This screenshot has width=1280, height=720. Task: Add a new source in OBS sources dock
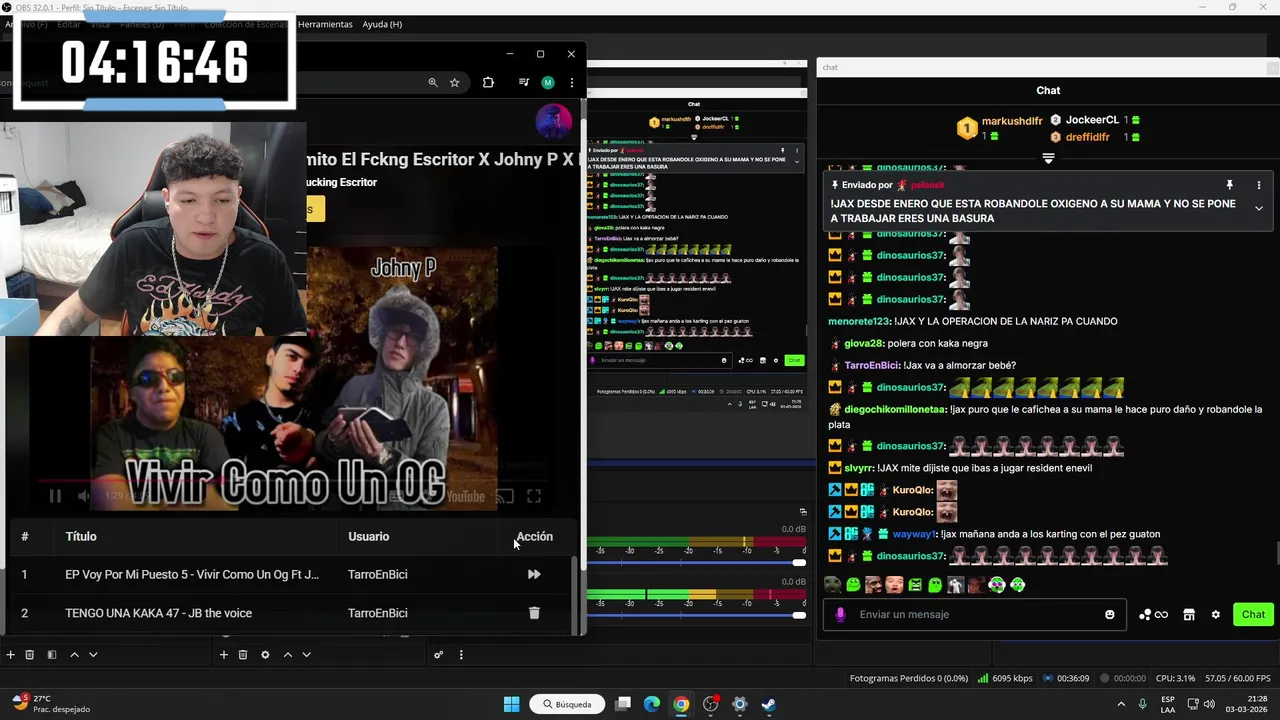(223, 655)
